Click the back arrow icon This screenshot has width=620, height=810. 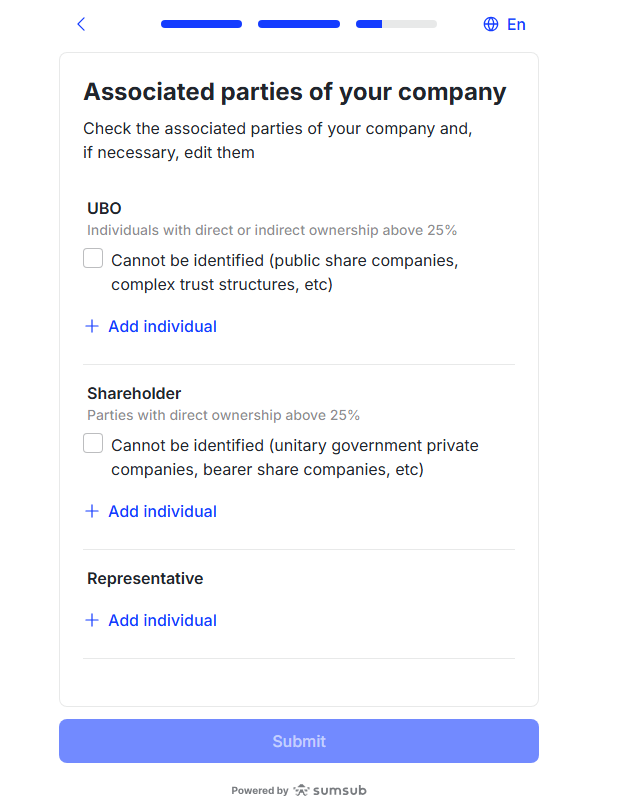point(81,24)
